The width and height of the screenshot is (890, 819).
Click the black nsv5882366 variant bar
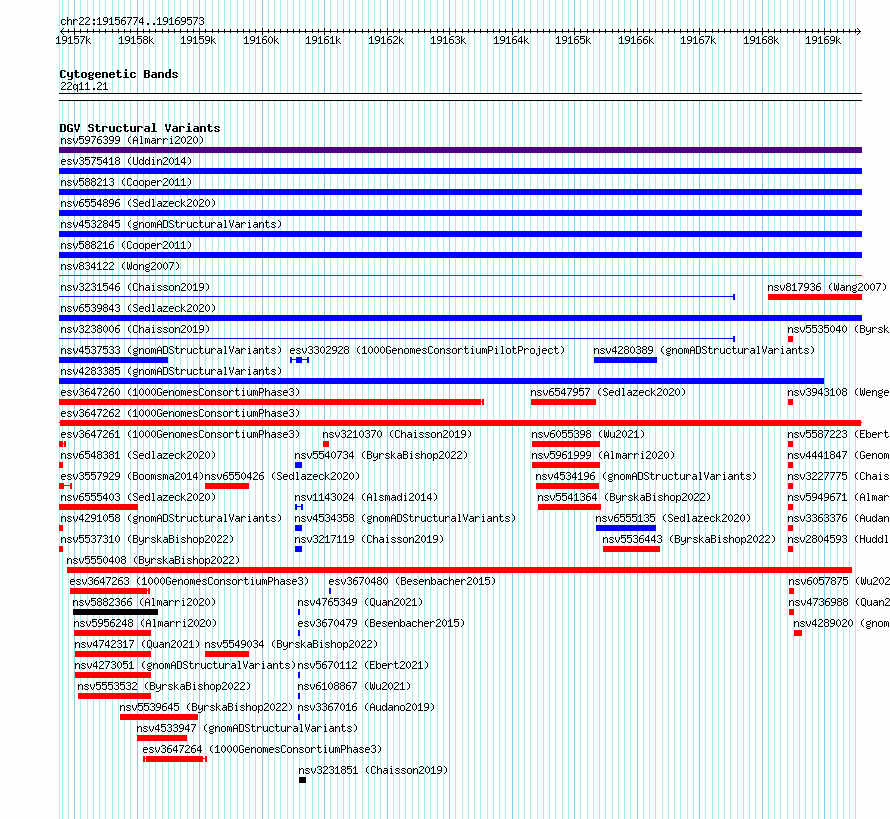coord(115,612)
